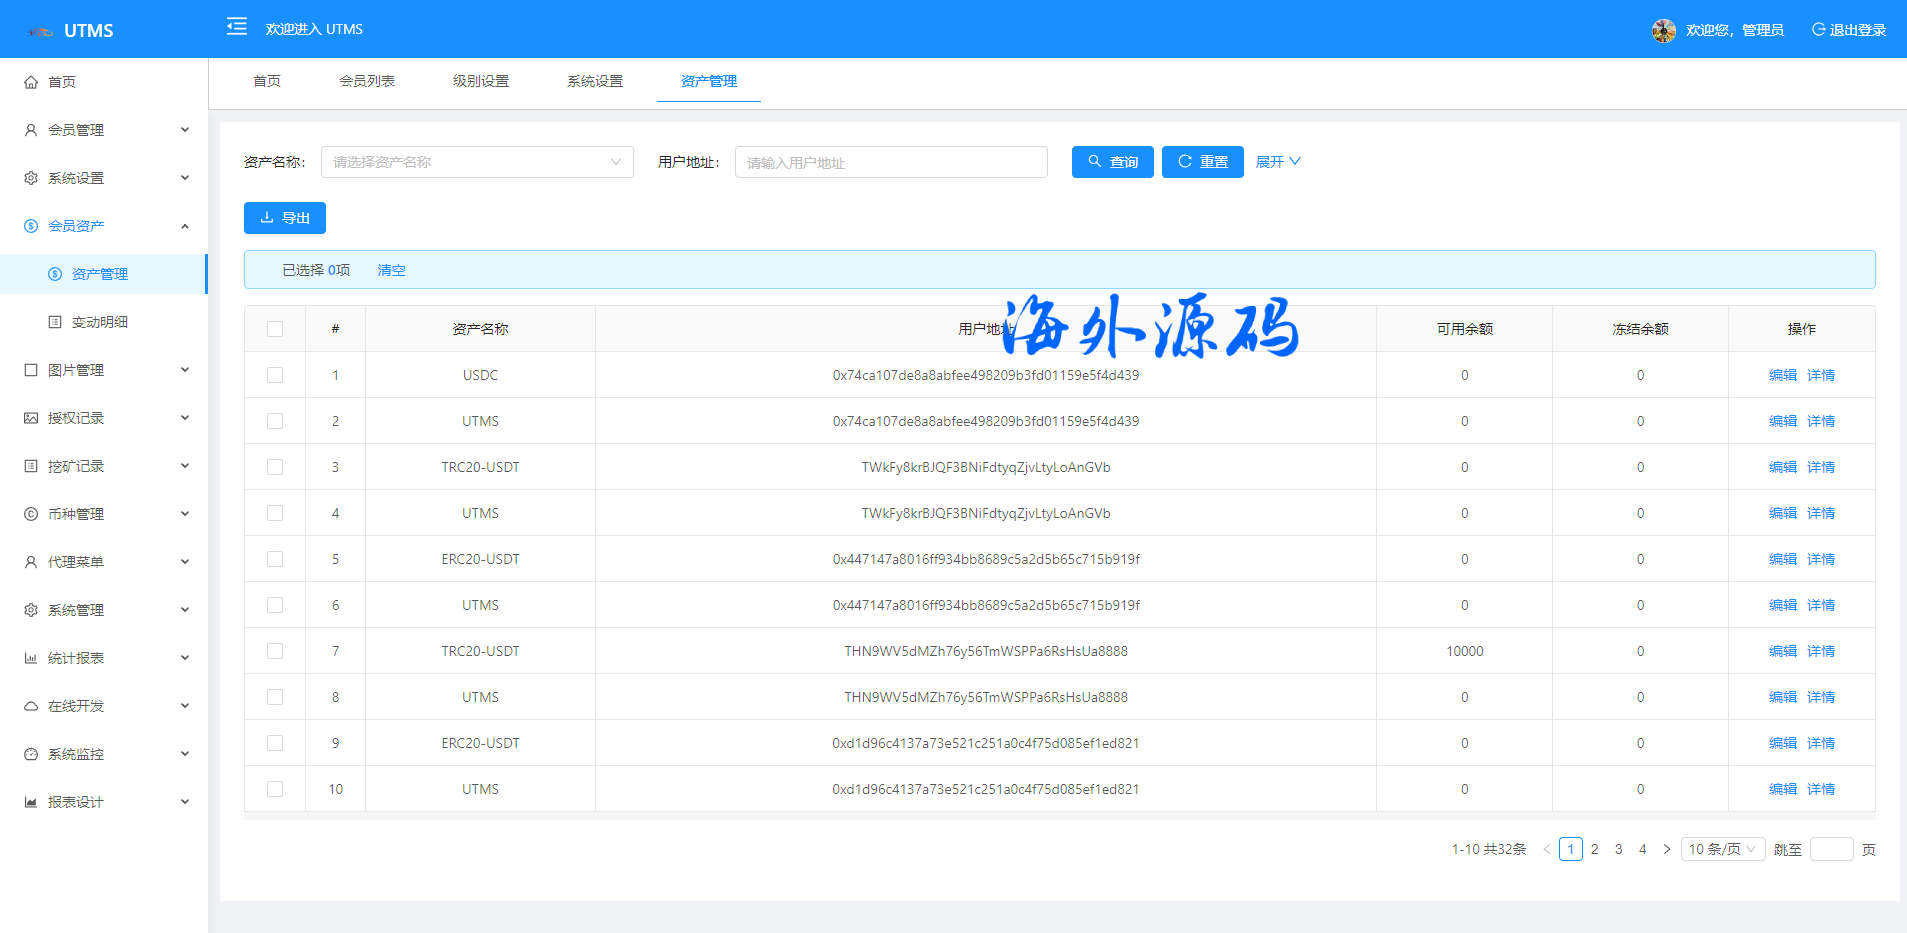
Task: Click the 在线开发 cloud icon
Action: pyautogui.click(x=31, y=706)
